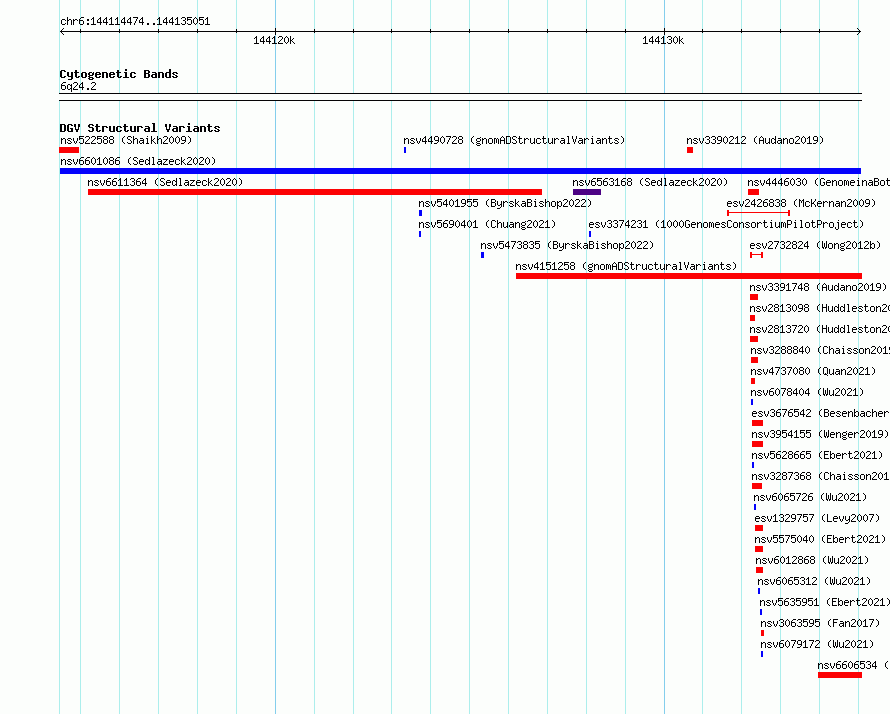Viewport: 890px width, 714px height.
Task: Click esv1329757 (Levy2007) label
Action: pyautogui.click(x=817, y=518)
